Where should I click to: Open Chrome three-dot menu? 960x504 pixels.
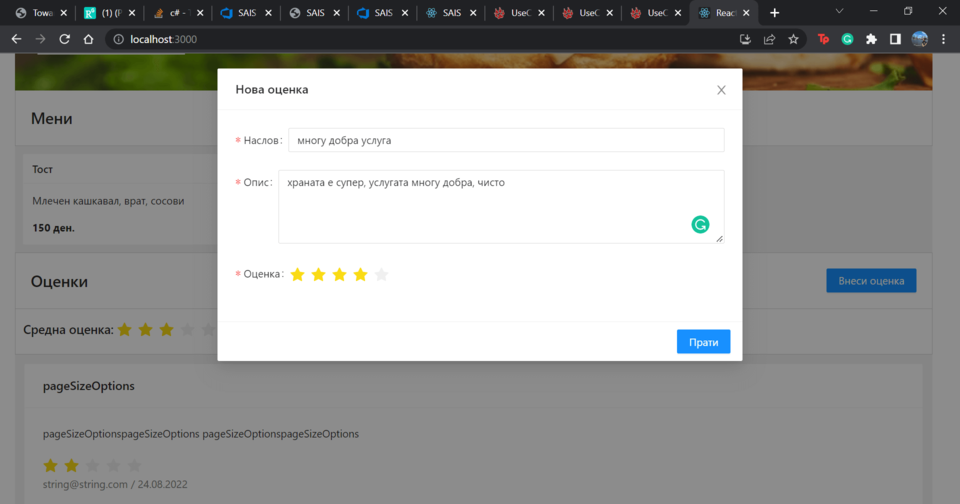point(943,39)
